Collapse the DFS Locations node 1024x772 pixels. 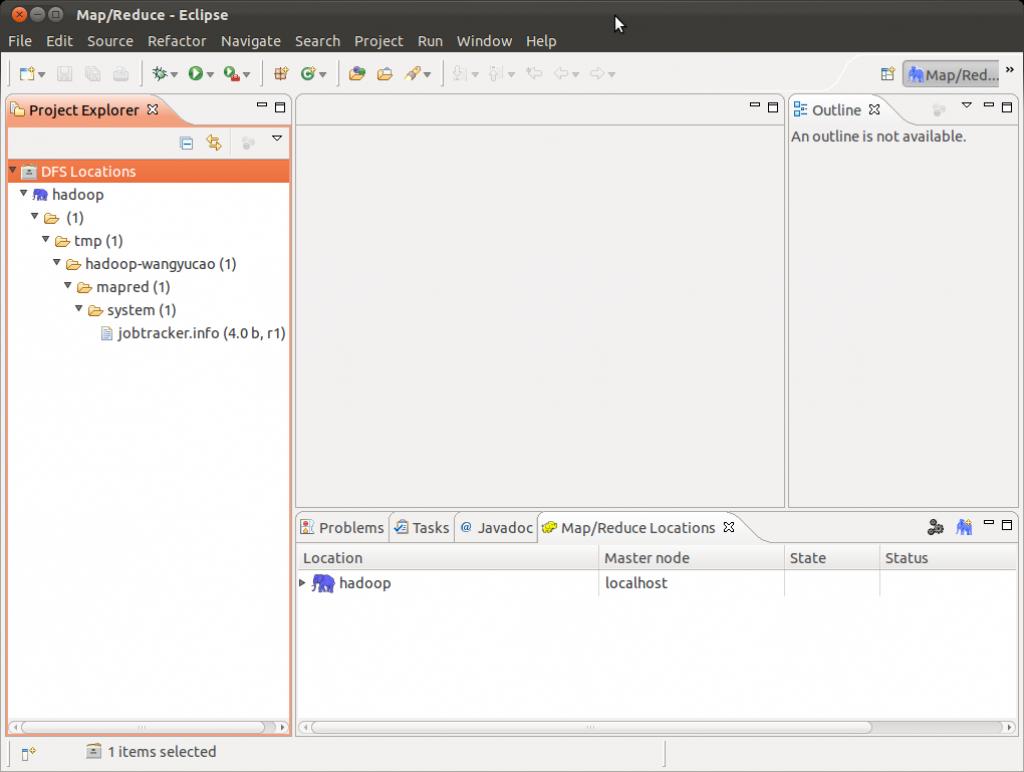coord(12,170)
